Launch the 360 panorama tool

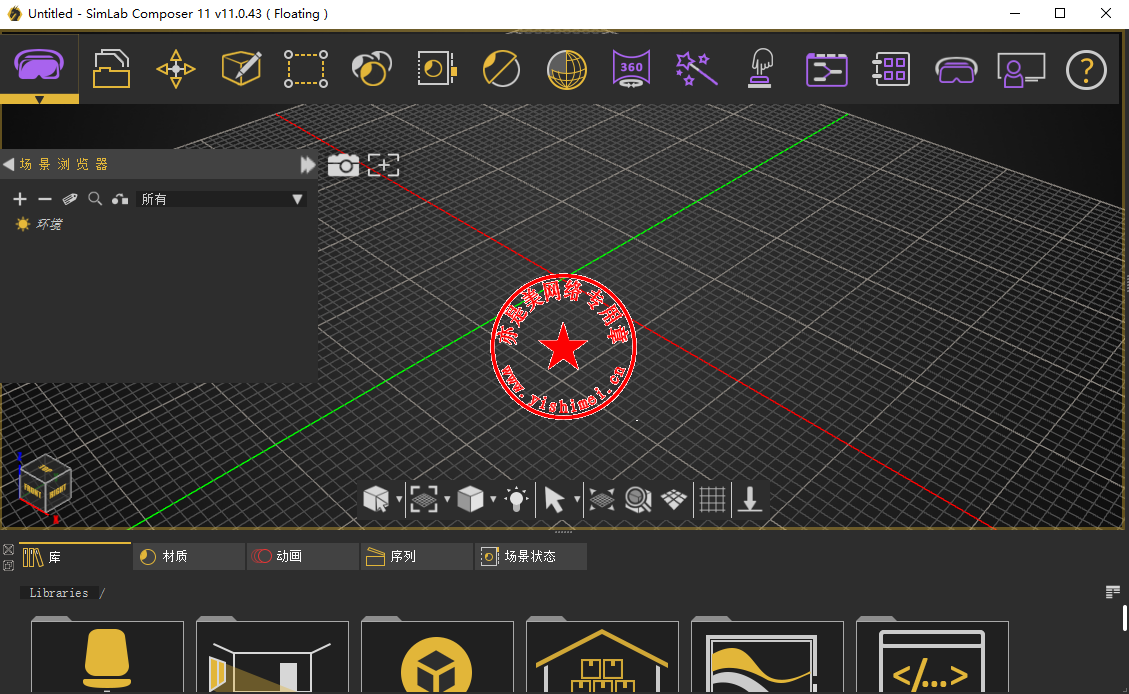click(631, 69)
